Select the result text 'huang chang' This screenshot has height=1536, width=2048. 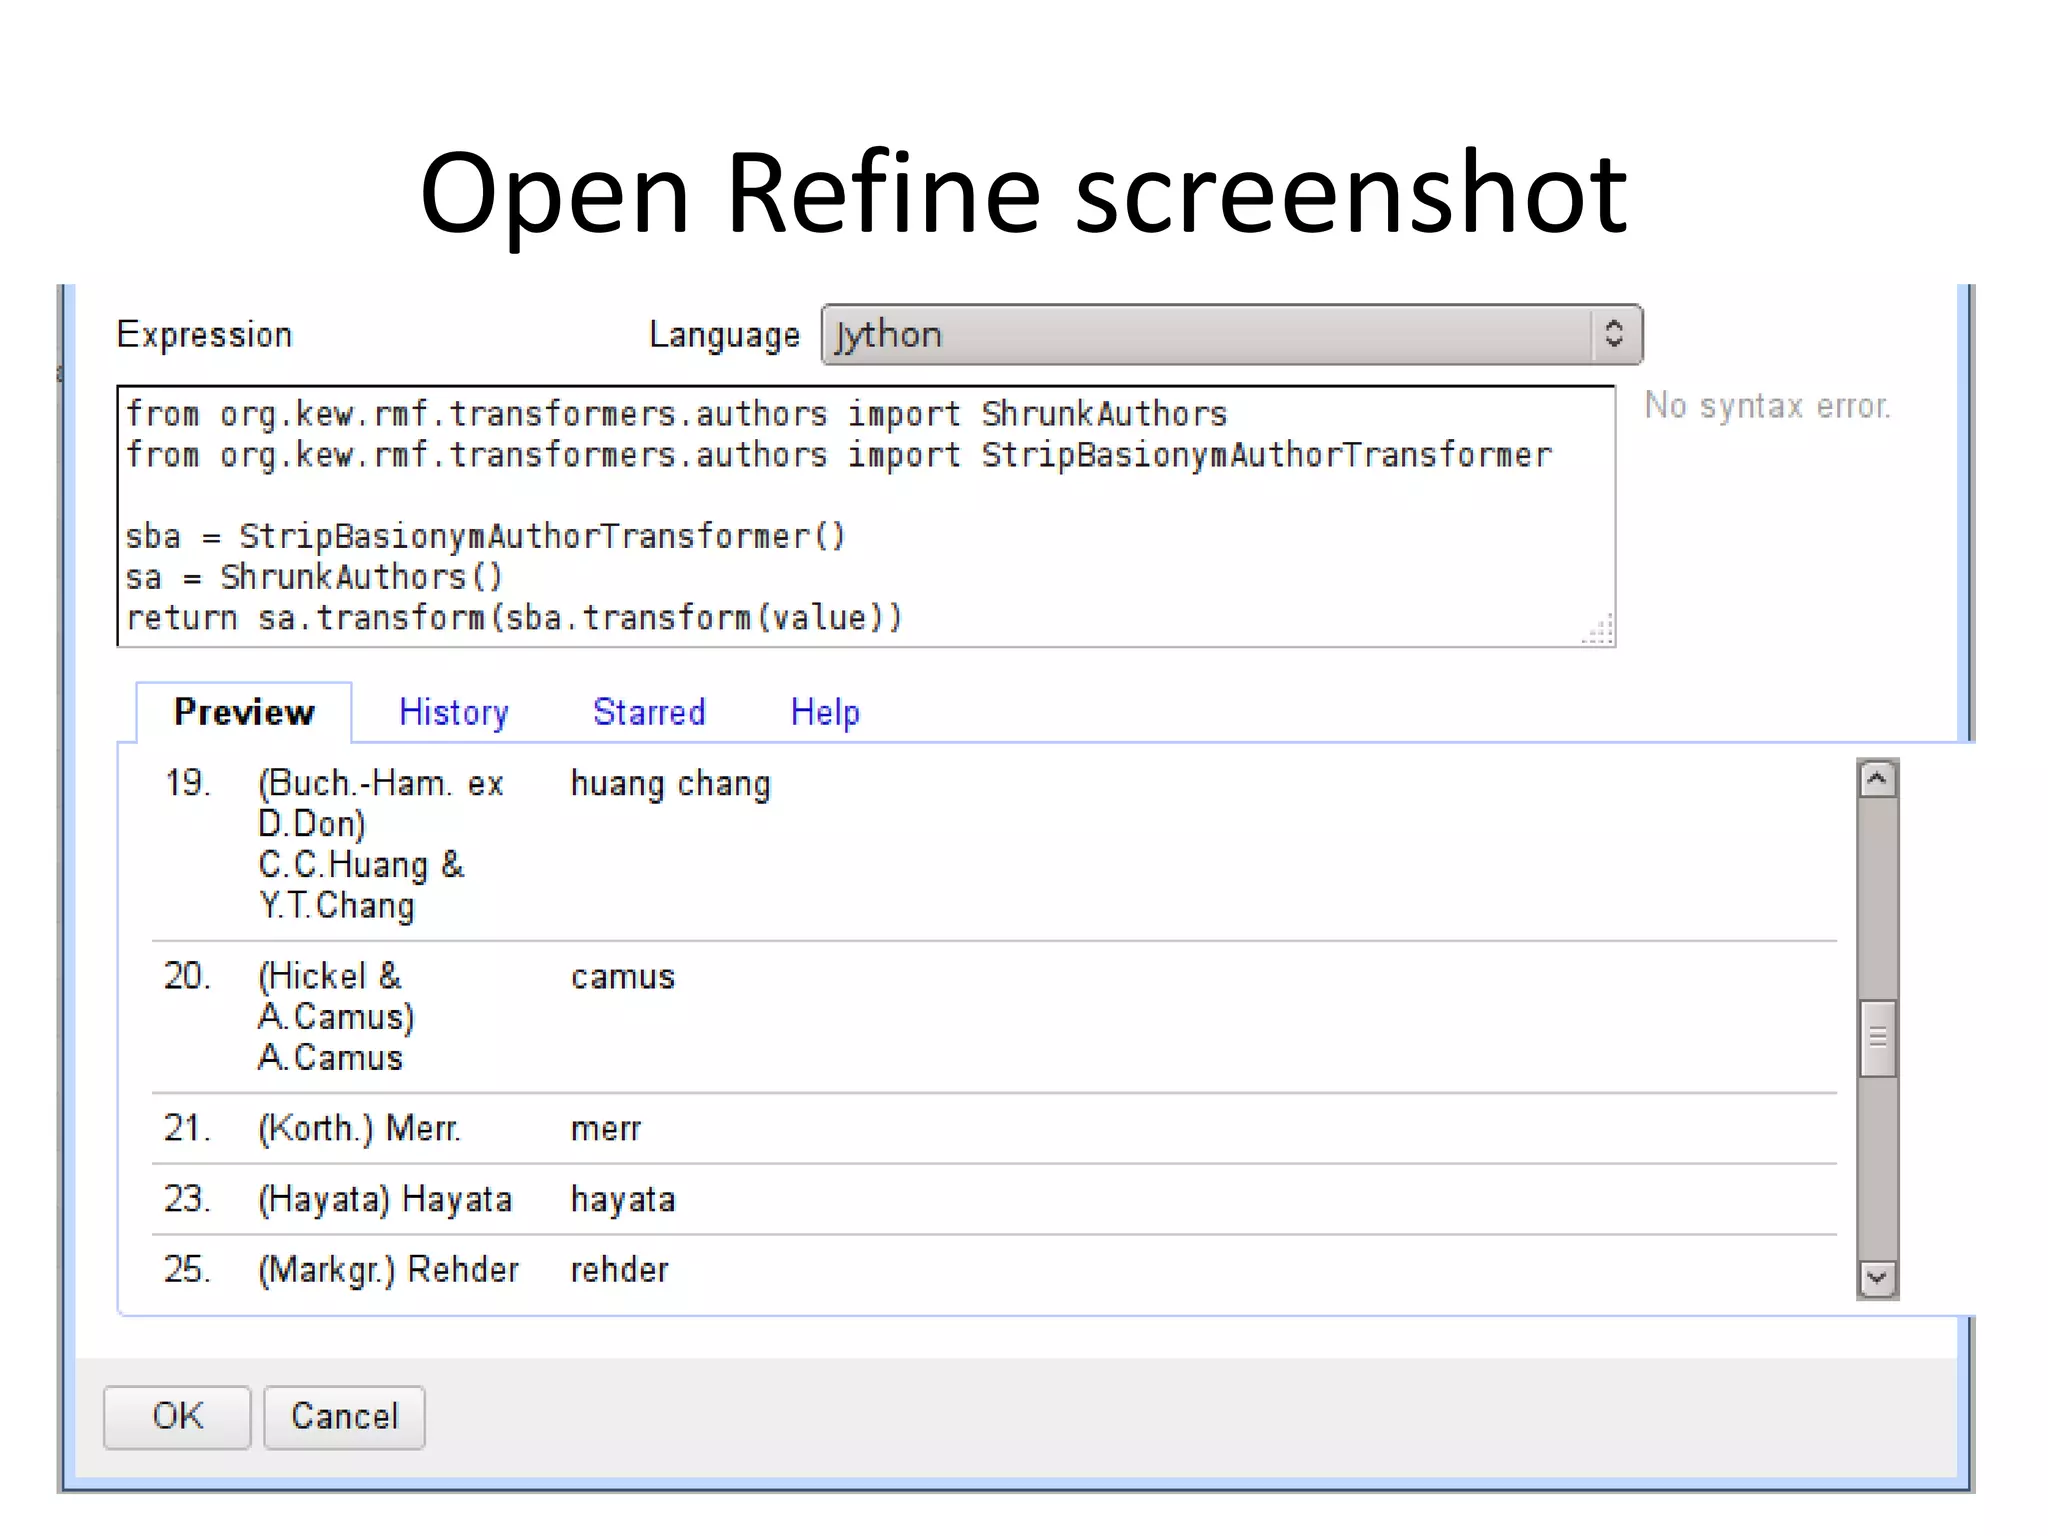click(671, 784)
